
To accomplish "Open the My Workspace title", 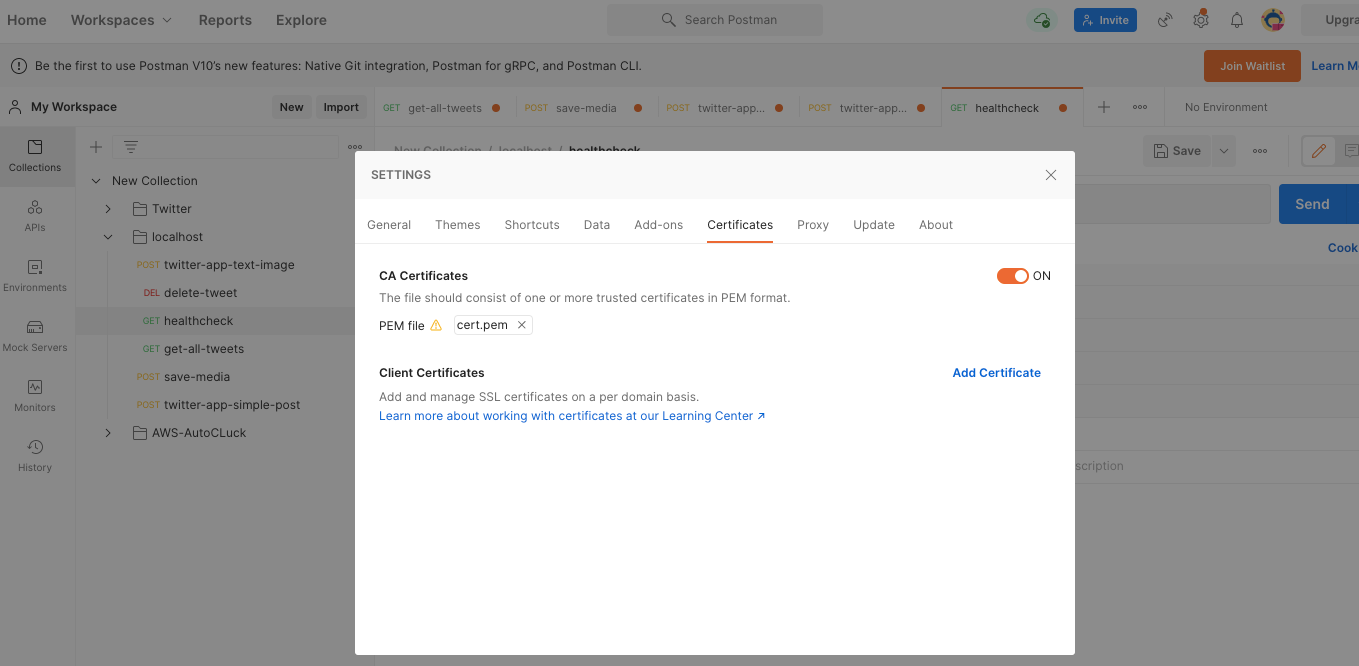I will [x=74, y=107].
